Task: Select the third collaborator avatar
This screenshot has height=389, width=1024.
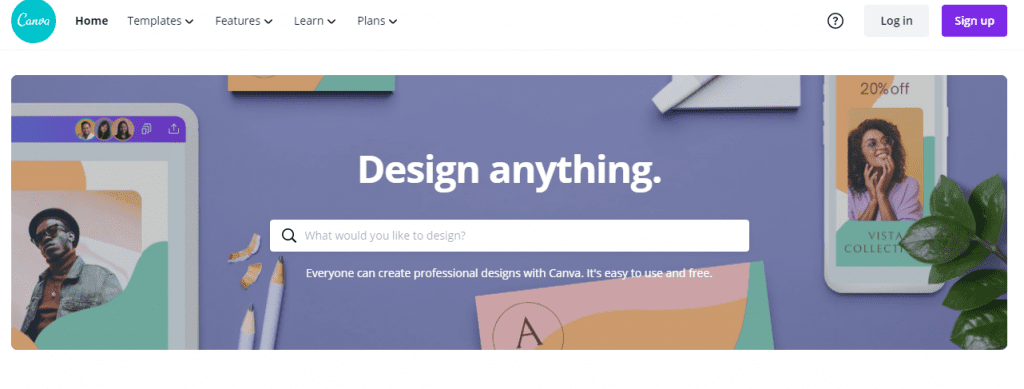Action: coord(123,129)
